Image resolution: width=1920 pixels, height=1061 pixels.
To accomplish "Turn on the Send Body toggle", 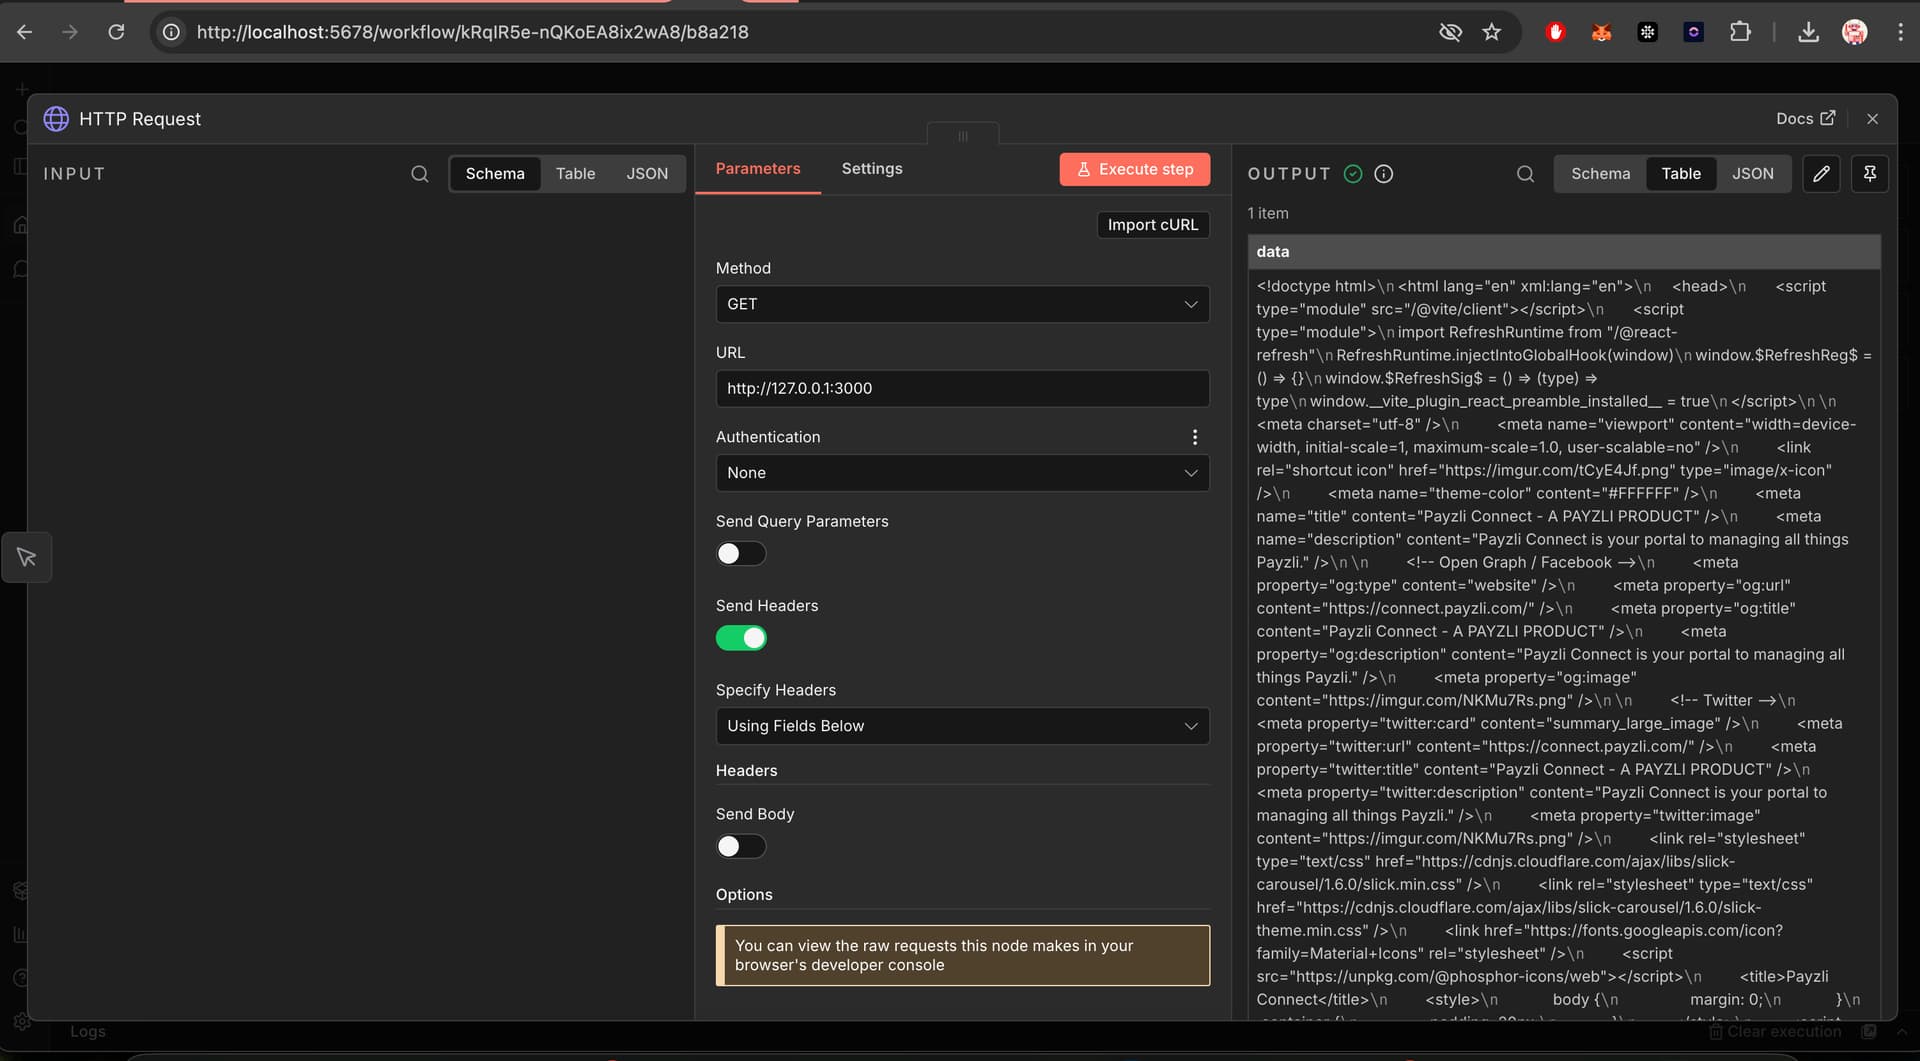I will click(740, 847).
